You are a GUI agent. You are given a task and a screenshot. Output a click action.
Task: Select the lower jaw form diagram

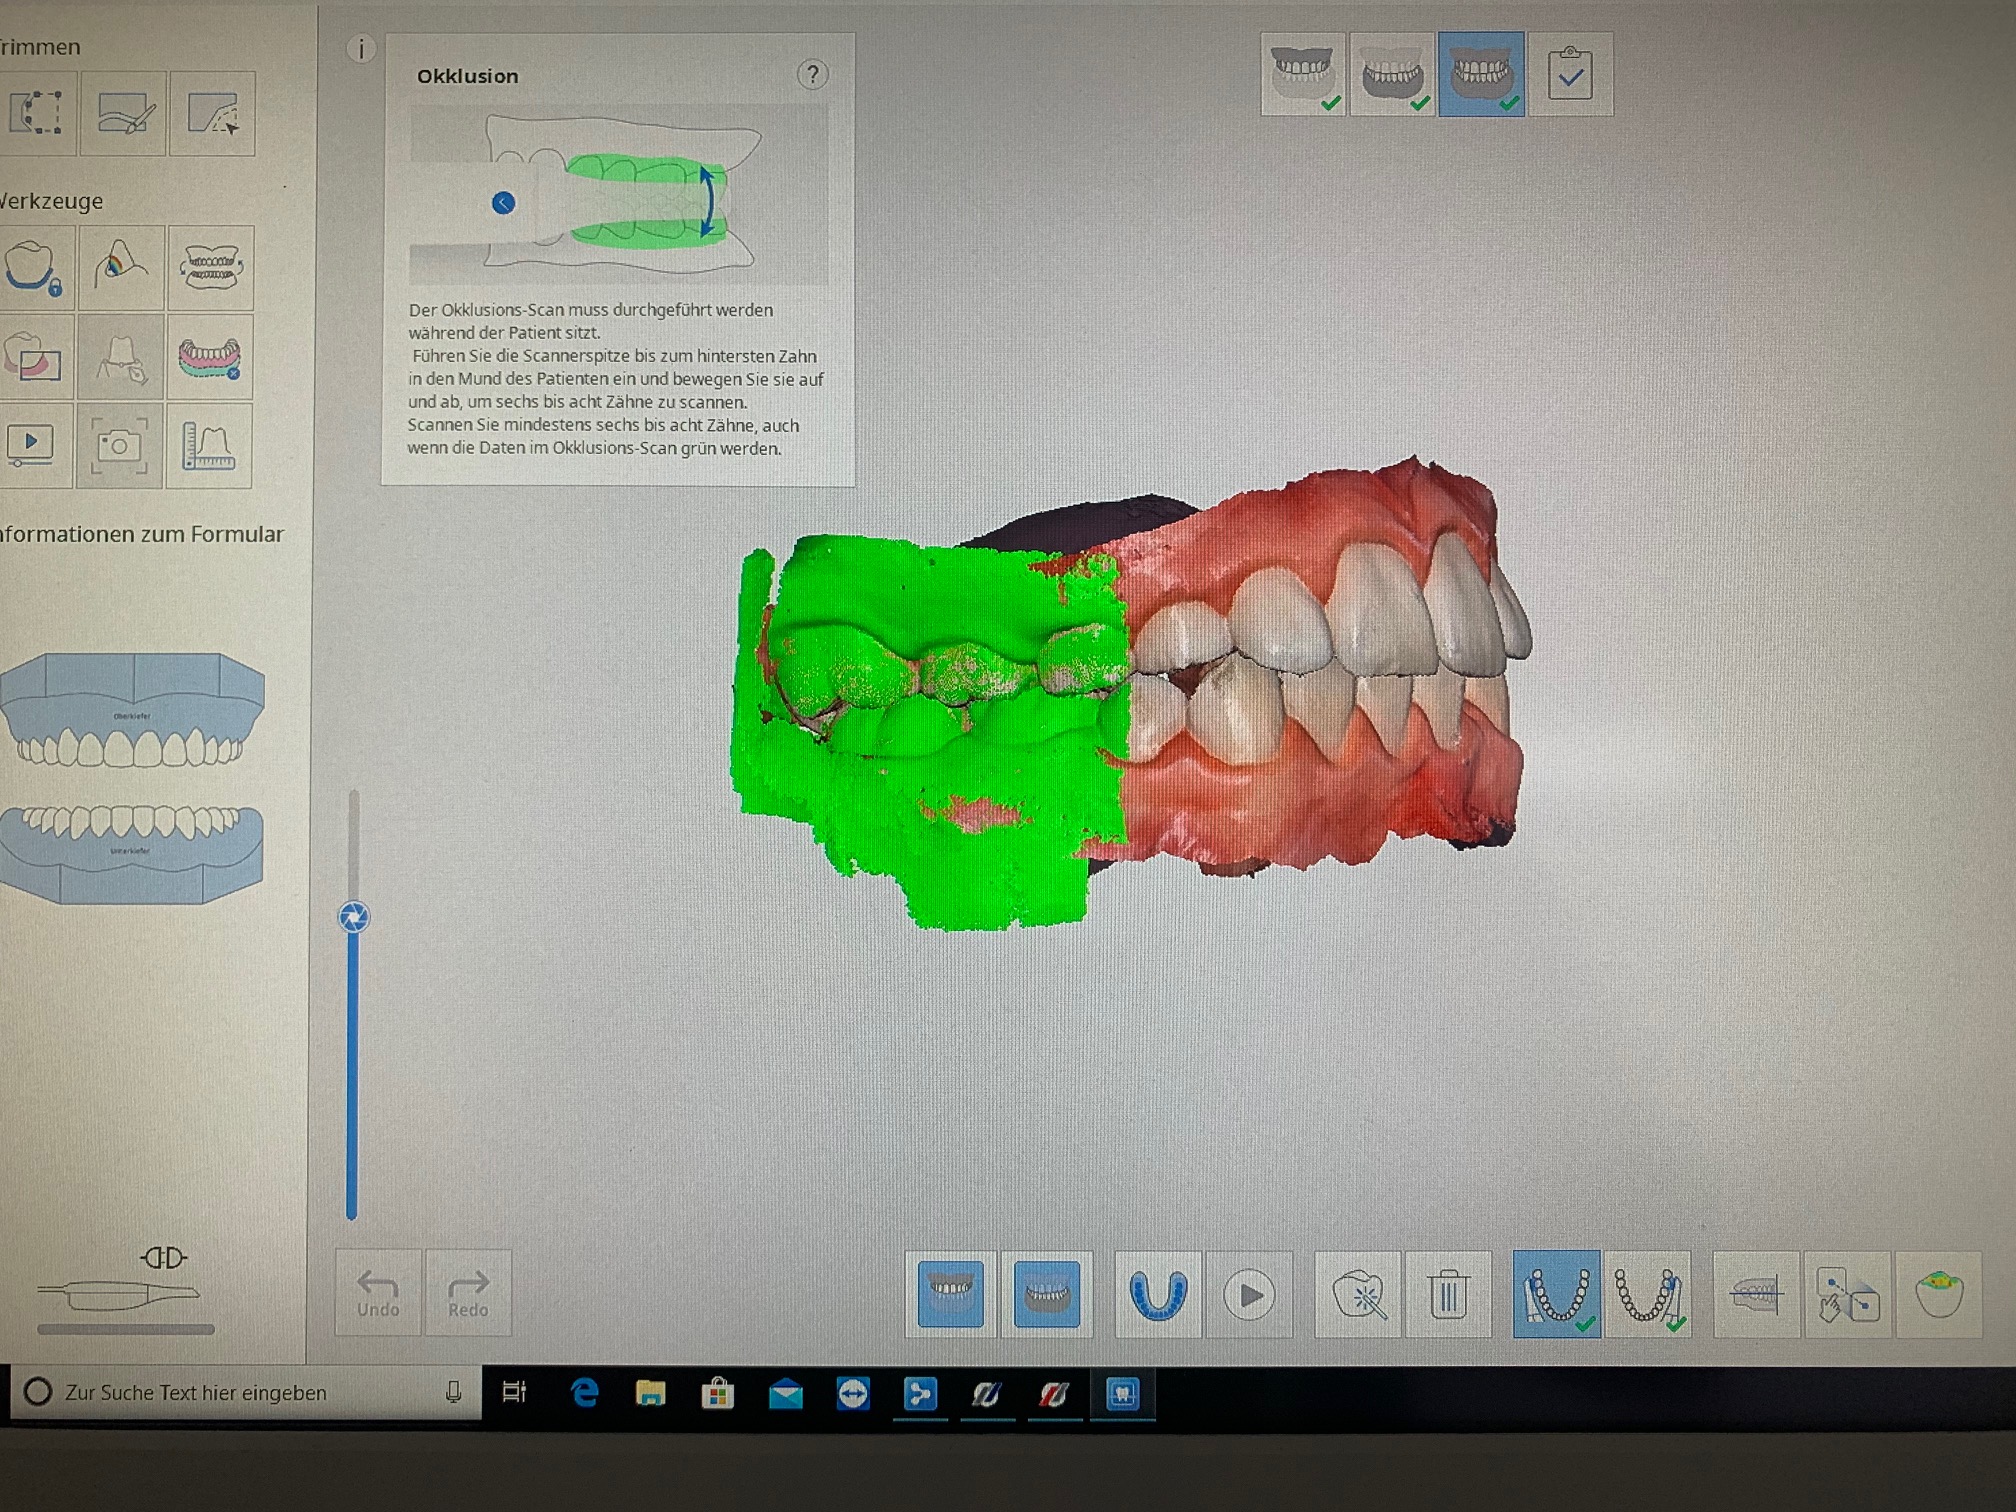point(132,854)
